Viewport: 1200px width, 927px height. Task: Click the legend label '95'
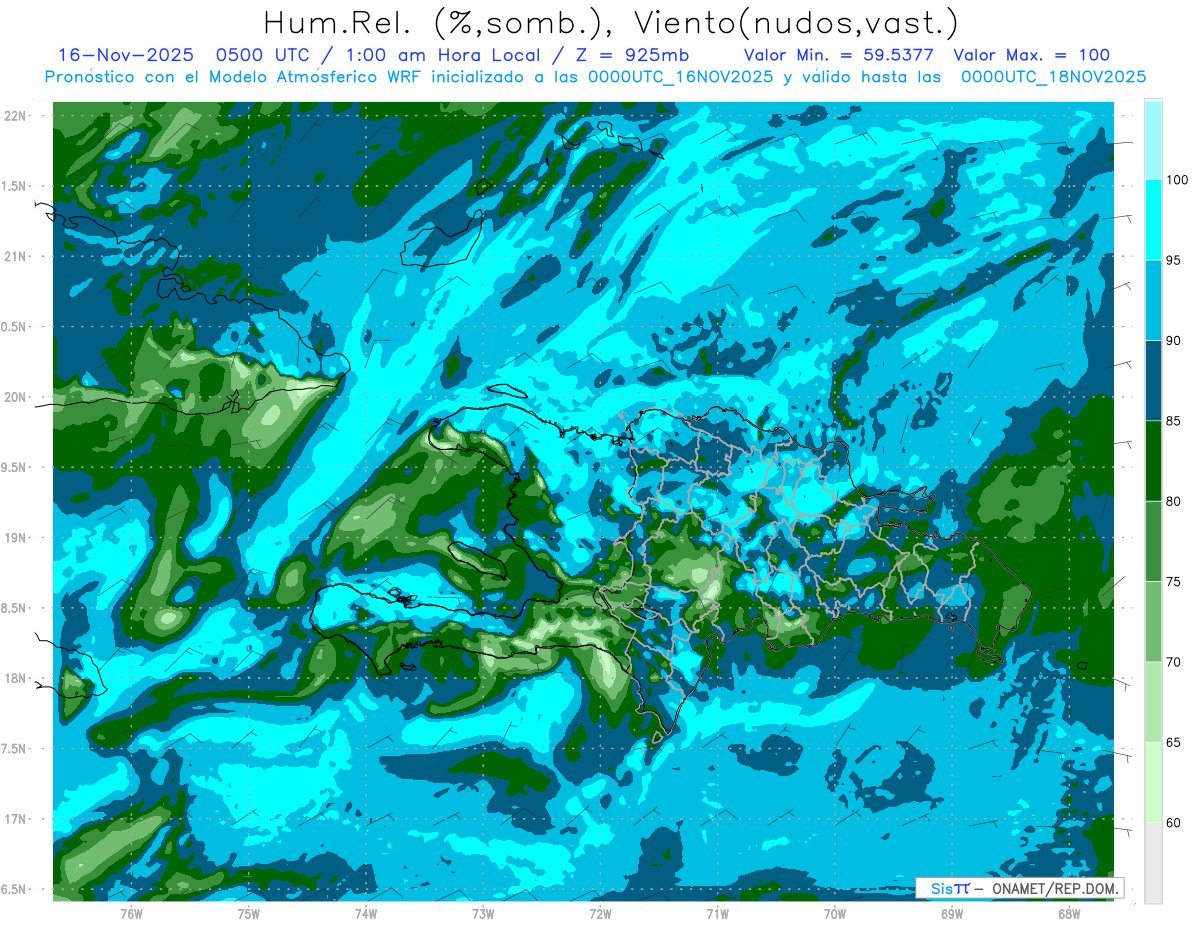coord(1174,261)
